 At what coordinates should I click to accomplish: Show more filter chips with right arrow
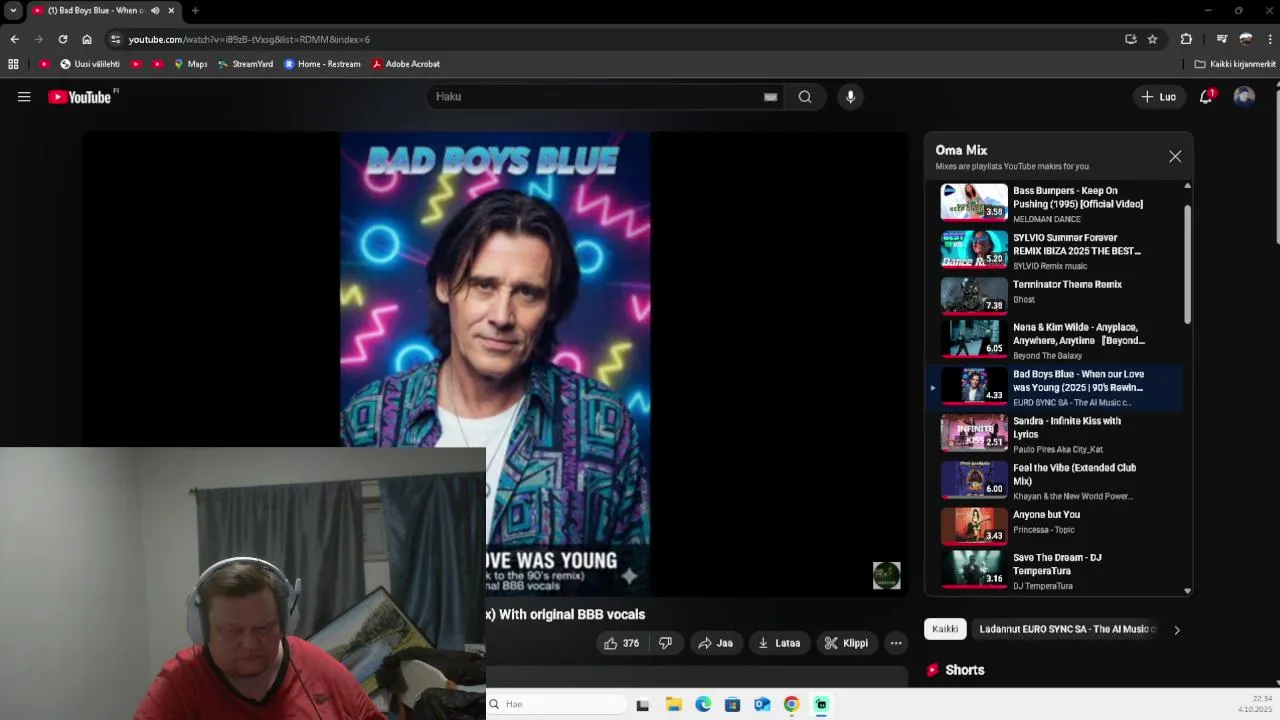[1177, 630]
